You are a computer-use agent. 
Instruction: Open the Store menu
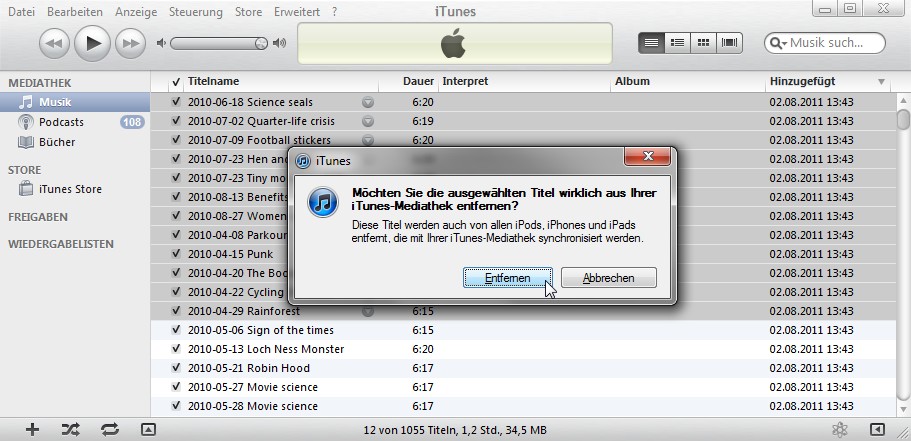[x=248, y=12]
